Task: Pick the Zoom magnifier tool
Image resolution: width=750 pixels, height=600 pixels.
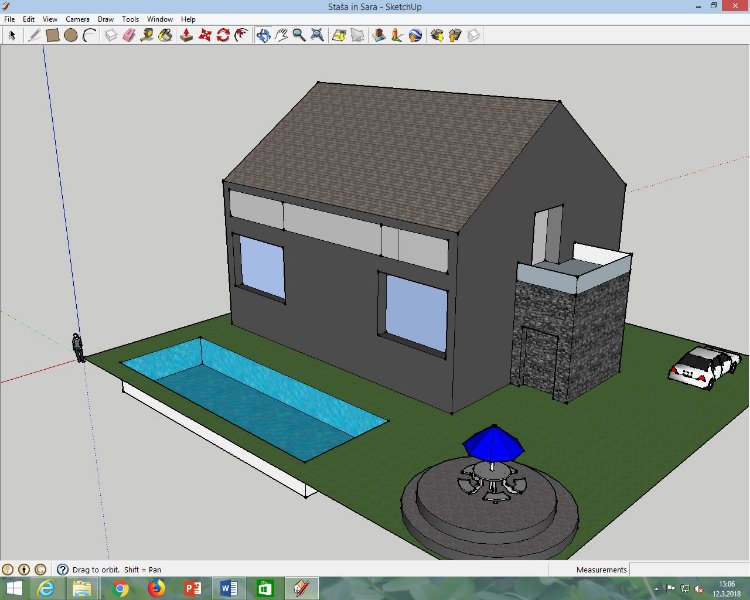Action: click(x=299, y=35)
